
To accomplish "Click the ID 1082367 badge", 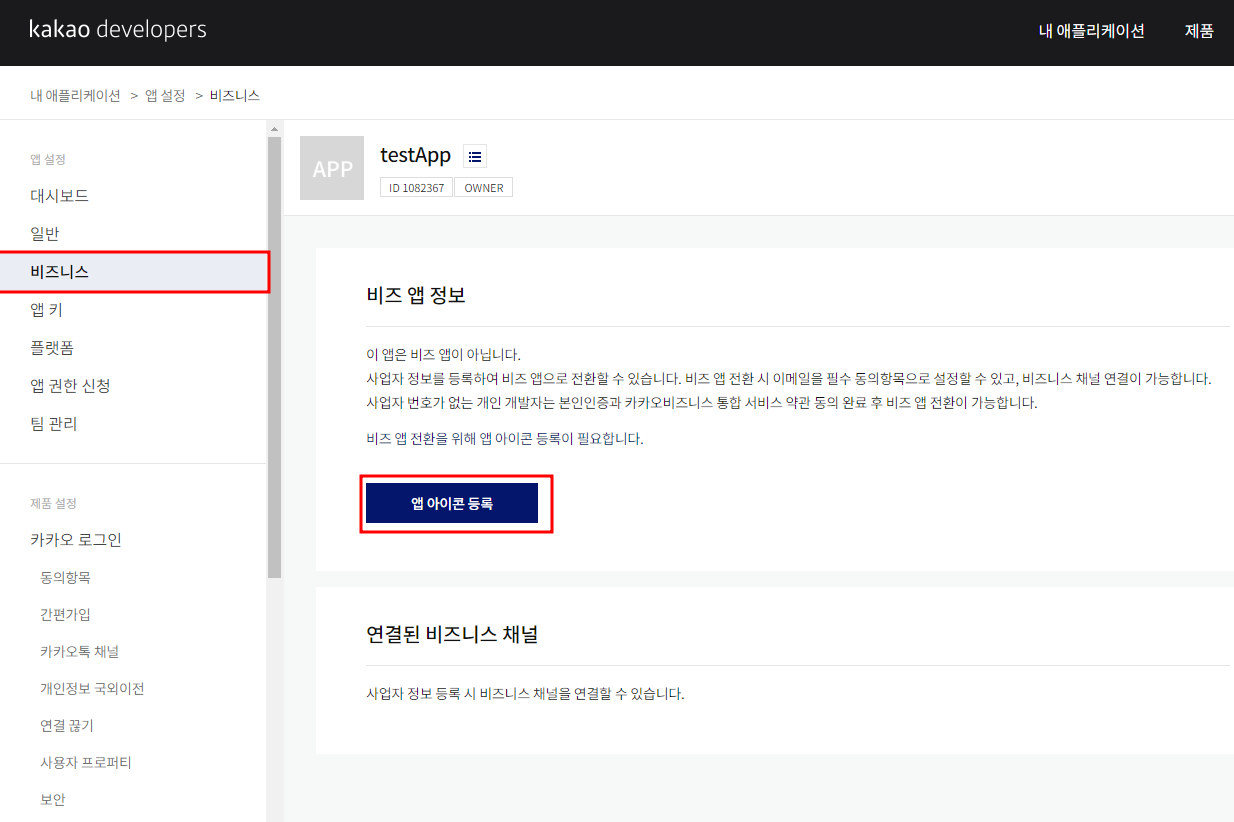I will pyautogui.click(x=415, y=187).
